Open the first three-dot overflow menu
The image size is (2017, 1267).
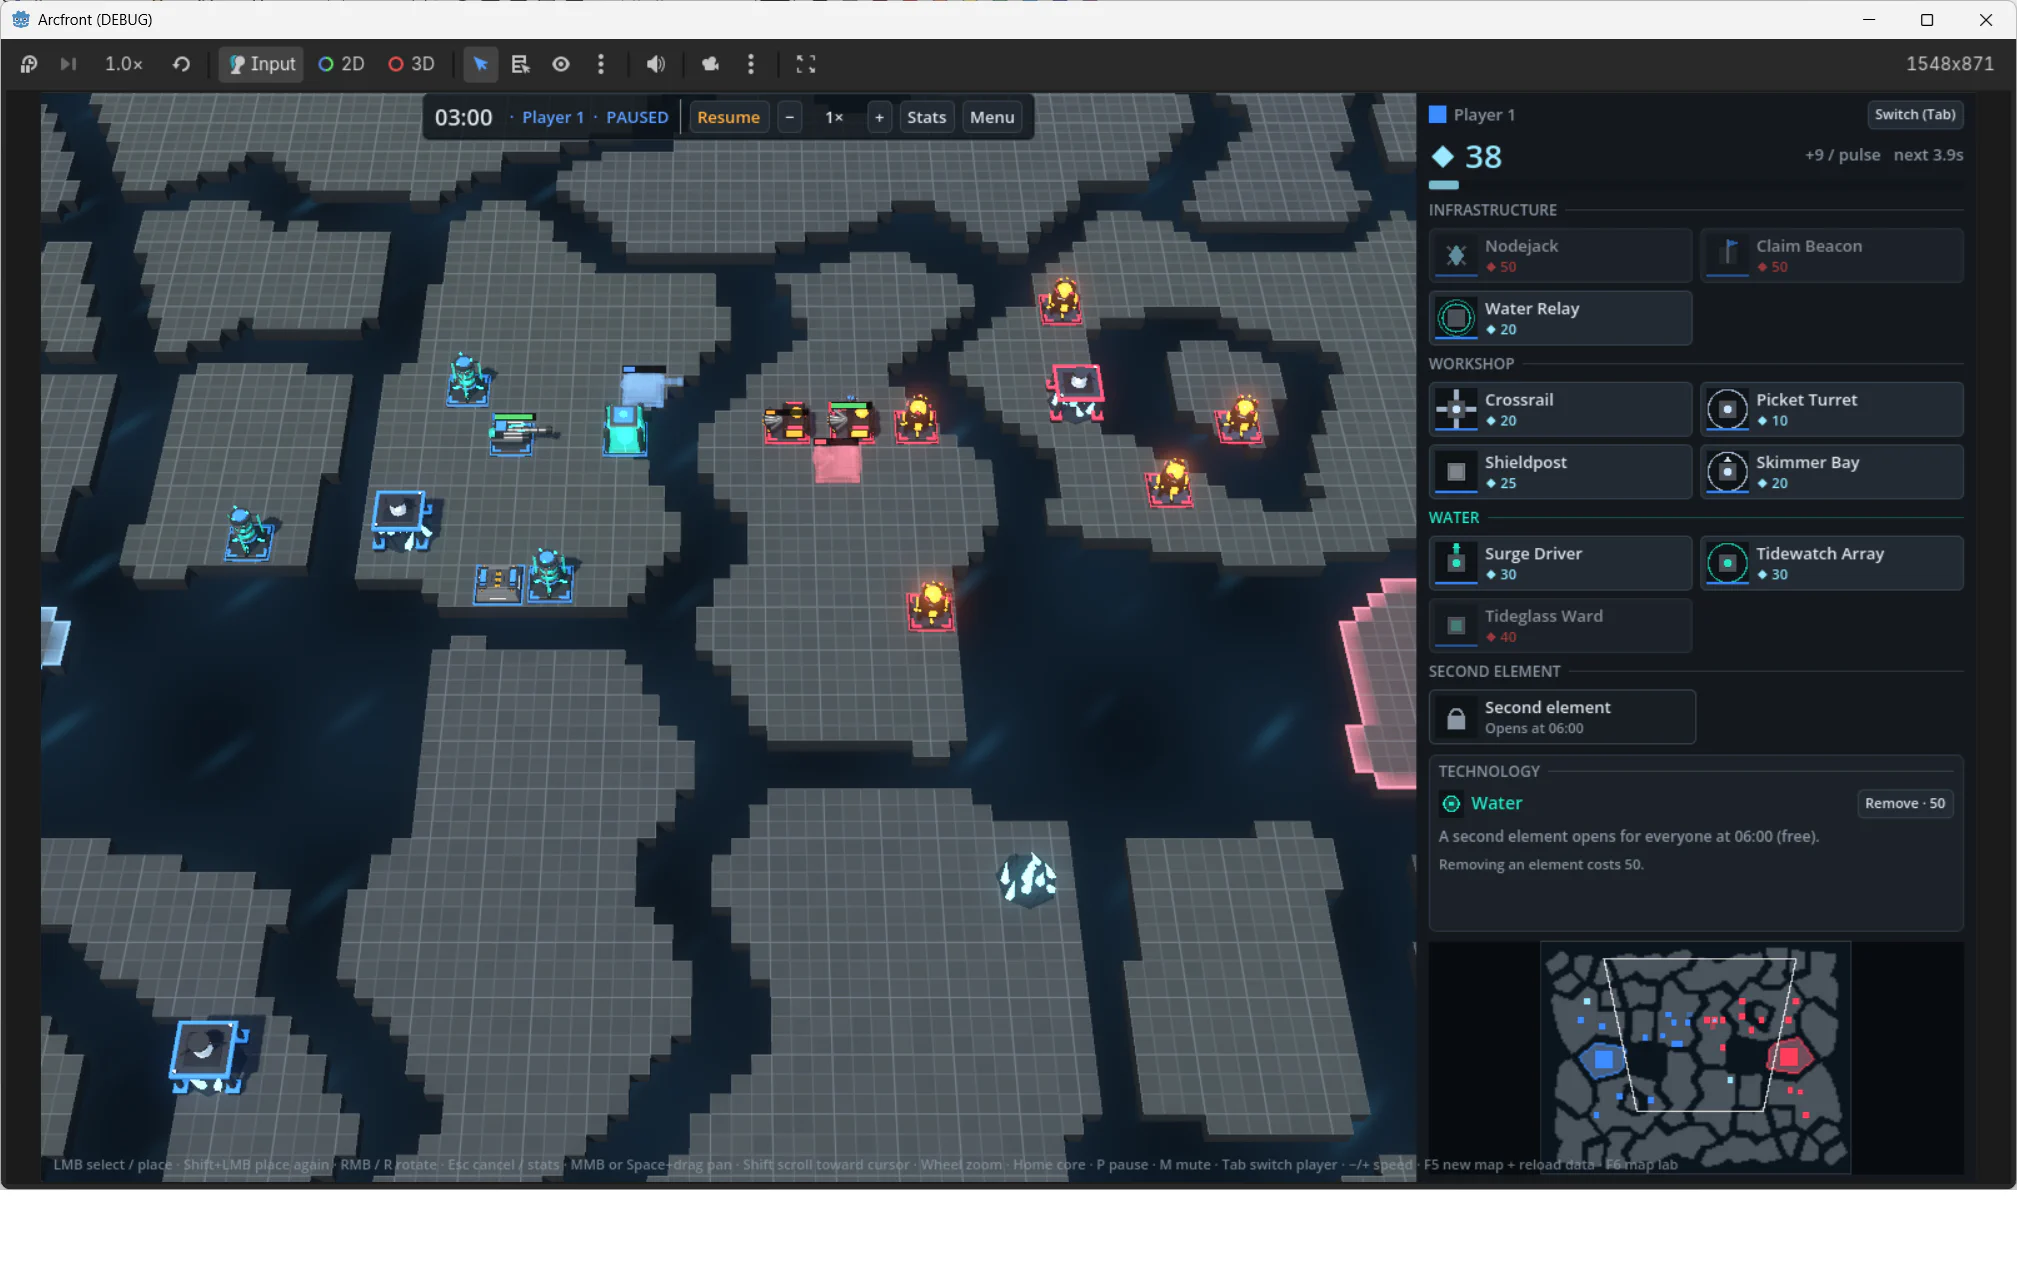(601, 64)
